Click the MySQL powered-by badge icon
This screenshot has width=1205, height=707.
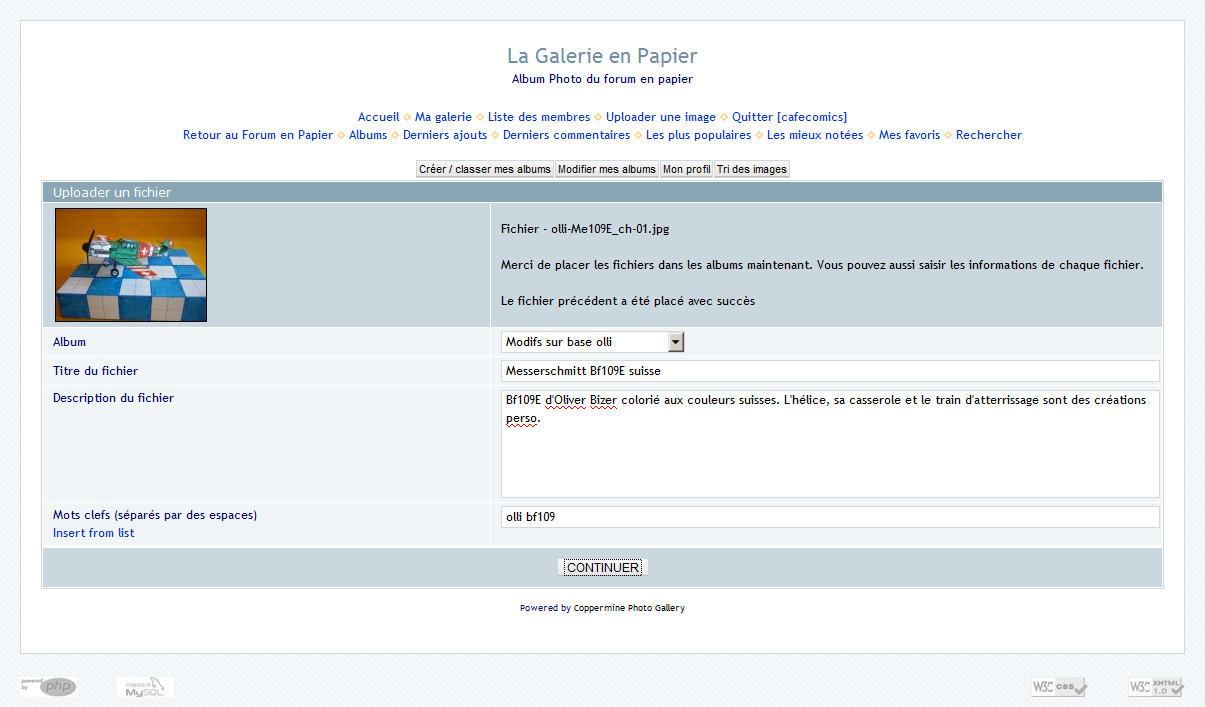coord(145,687)
